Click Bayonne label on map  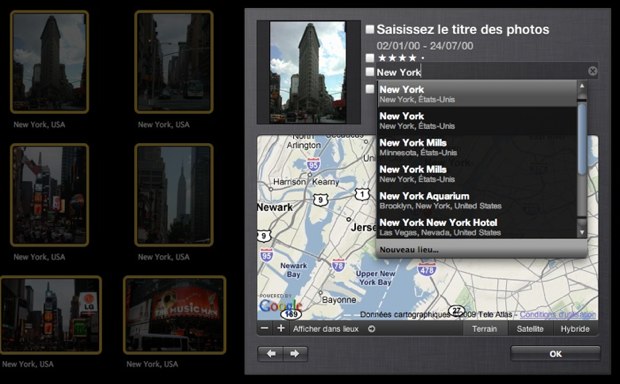(339, 300)
